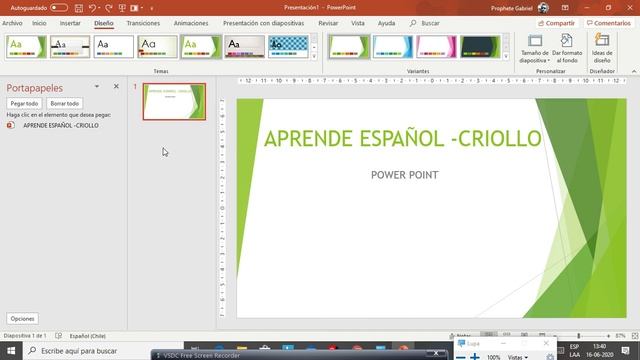
Task: Open the Windows Start menu
Action: pos(11,351)
